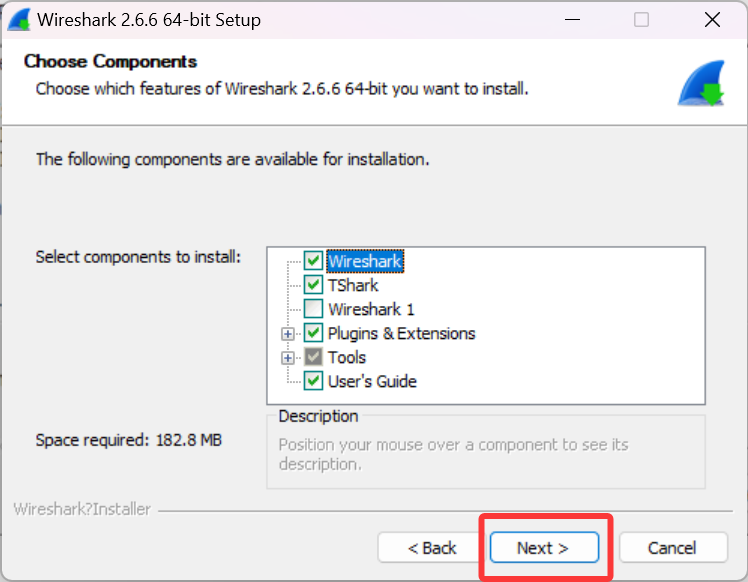748x582 pixels.
Task: Click the Wireshark fin icon in title bar
Action: [19, 20]
